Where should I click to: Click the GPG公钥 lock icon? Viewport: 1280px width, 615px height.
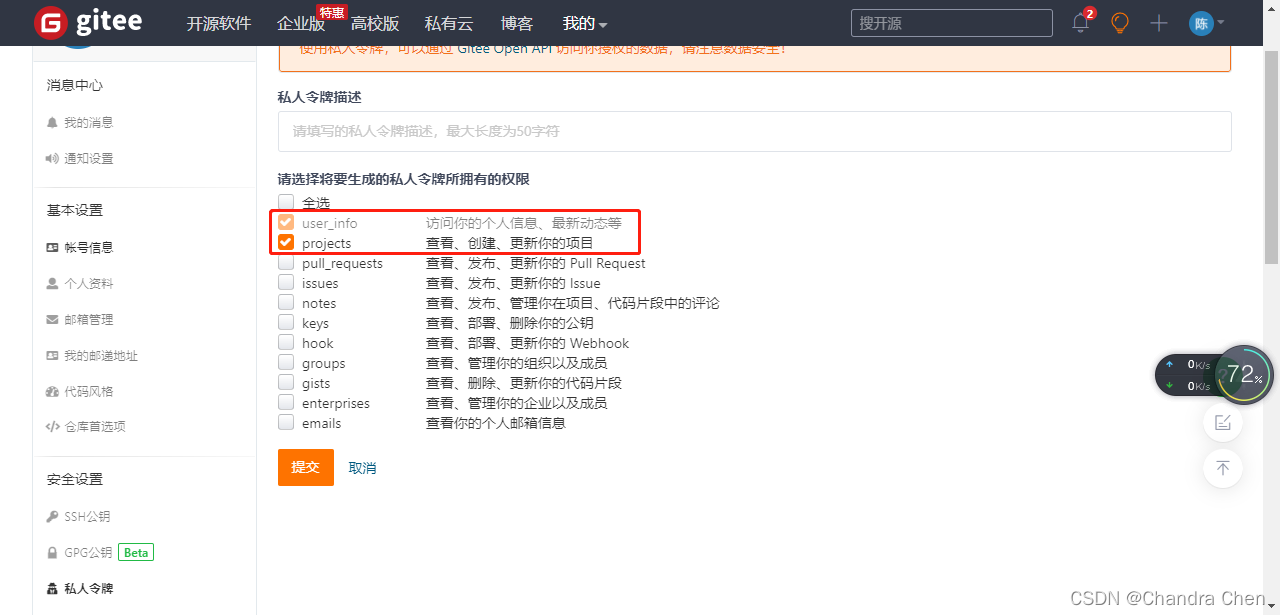tap(52, 552)
